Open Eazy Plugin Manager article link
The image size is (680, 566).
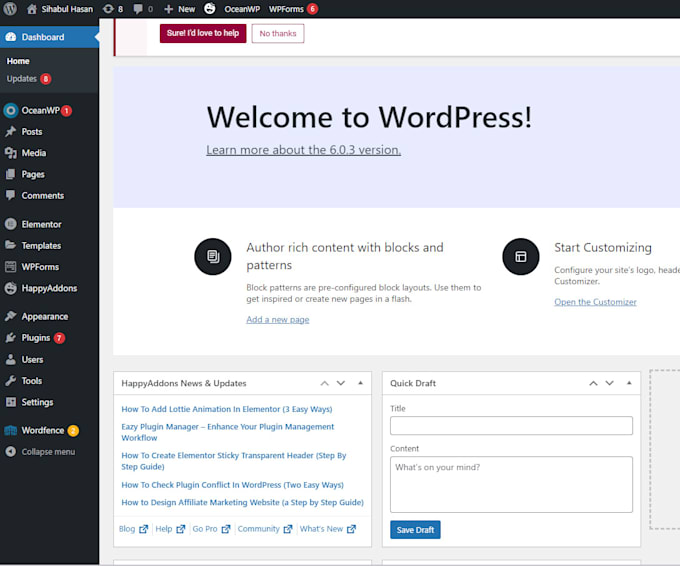tap(228, 432)
